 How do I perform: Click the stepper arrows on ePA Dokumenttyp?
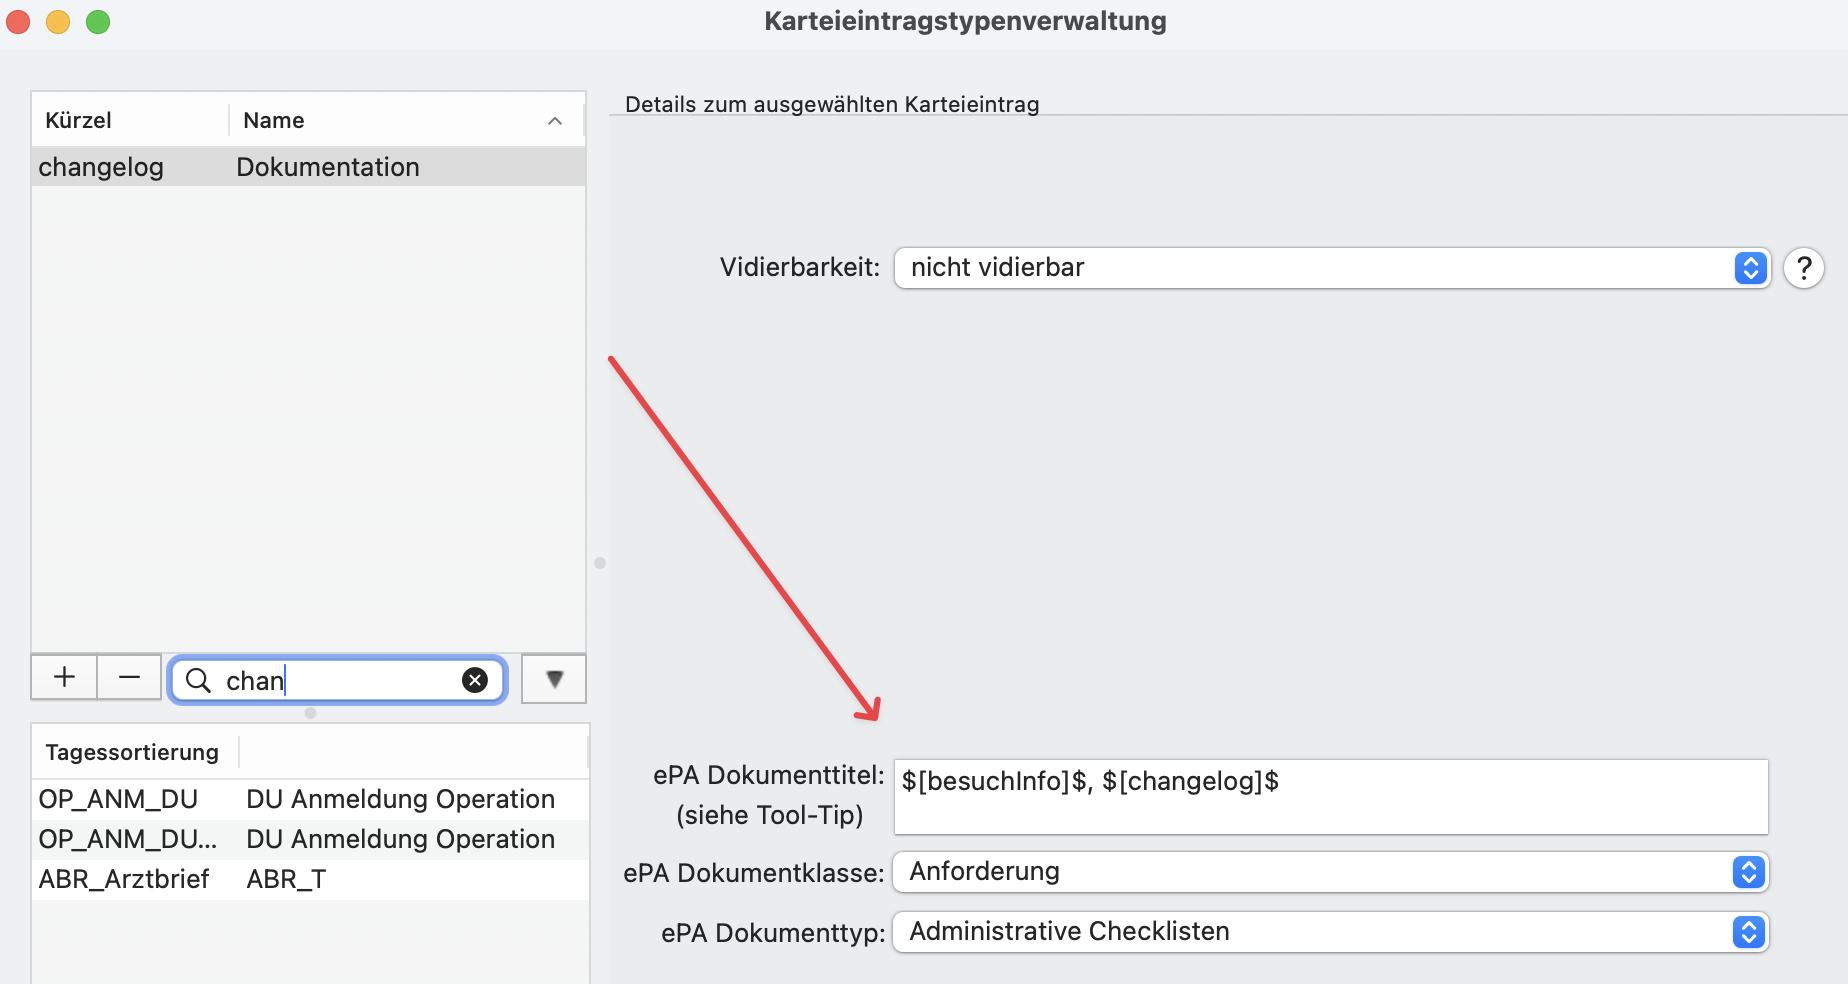point(1747,931)
